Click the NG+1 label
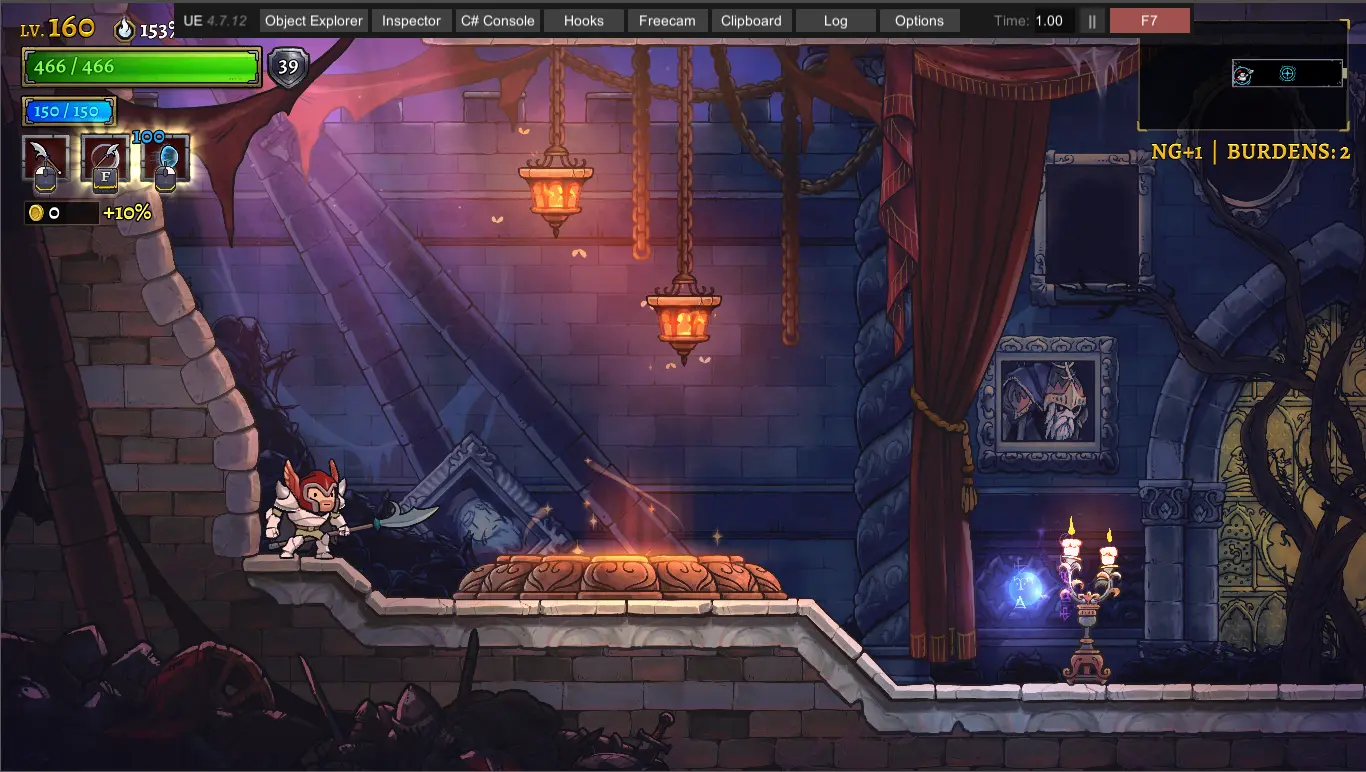The image size is (1366, 772). coord(1176,152)
